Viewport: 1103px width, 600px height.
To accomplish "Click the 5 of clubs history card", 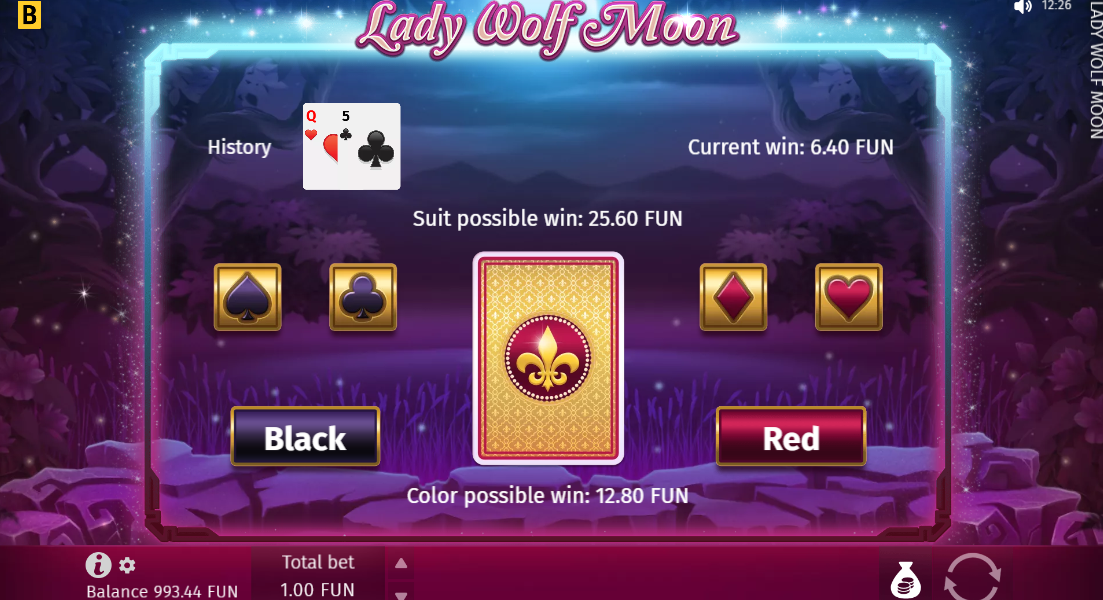I will [x=369, y=146].
